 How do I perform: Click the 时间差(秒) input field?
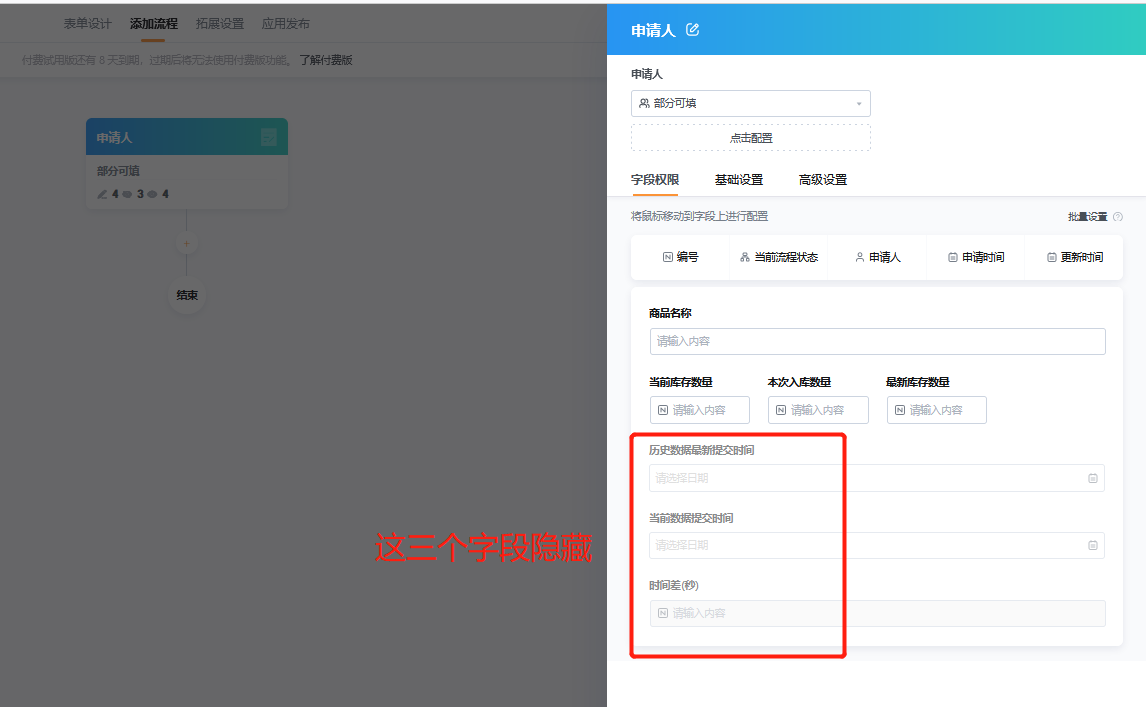877,613
